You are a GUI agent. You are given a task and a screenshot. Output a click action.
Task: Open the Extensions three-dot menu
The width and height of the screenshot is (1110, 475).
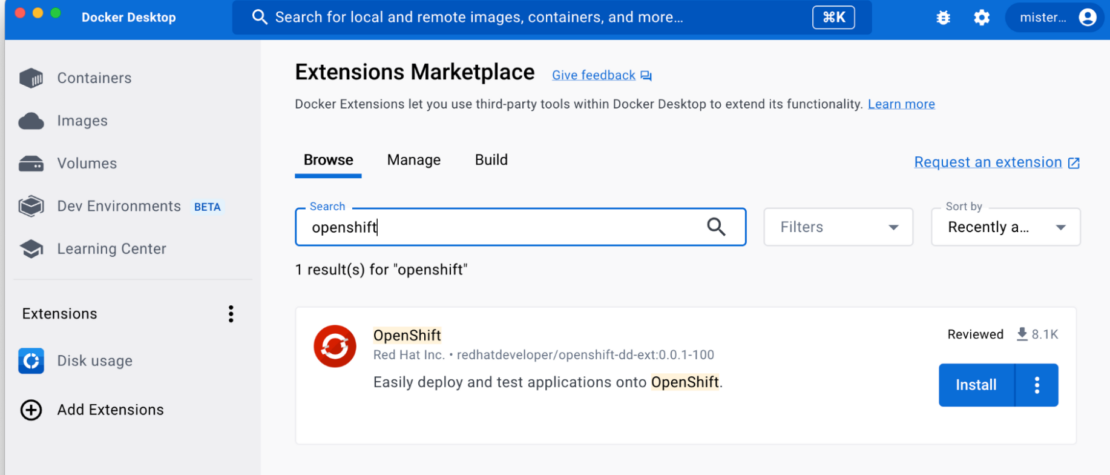click(x=231, y=314)
